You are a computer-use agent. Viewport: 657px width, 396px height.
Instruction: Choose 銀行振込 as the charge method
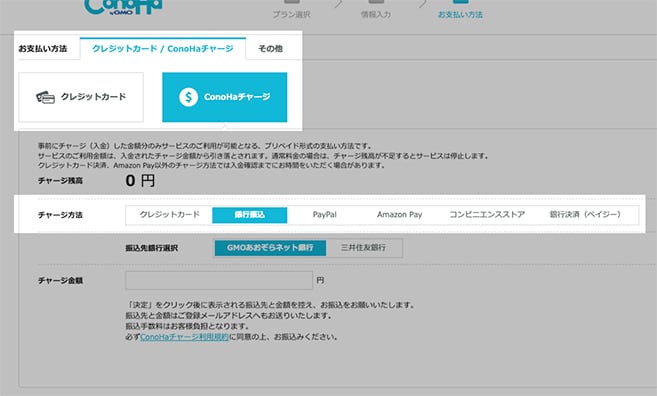250,215
